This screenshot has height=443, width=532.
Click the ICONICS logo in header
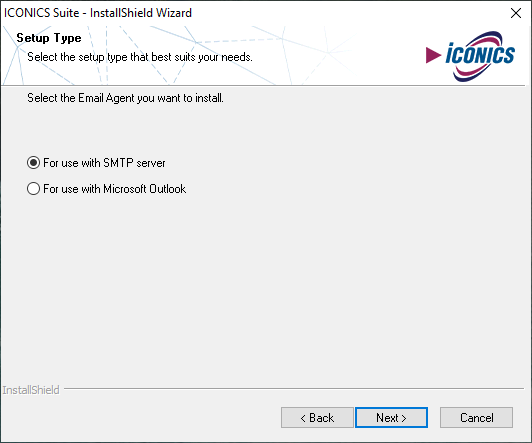470,56
